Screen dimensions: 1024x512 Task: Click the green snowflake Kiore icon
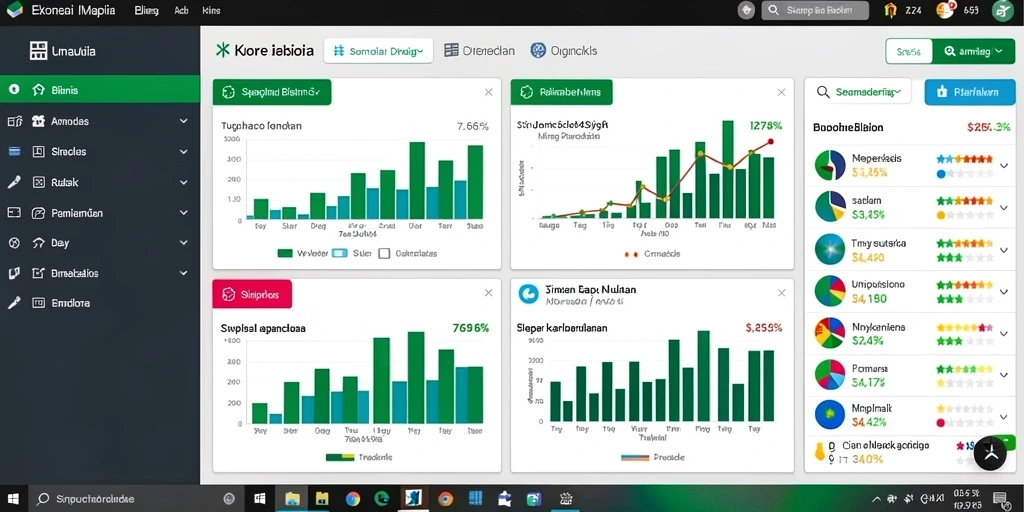click(223, 50)
